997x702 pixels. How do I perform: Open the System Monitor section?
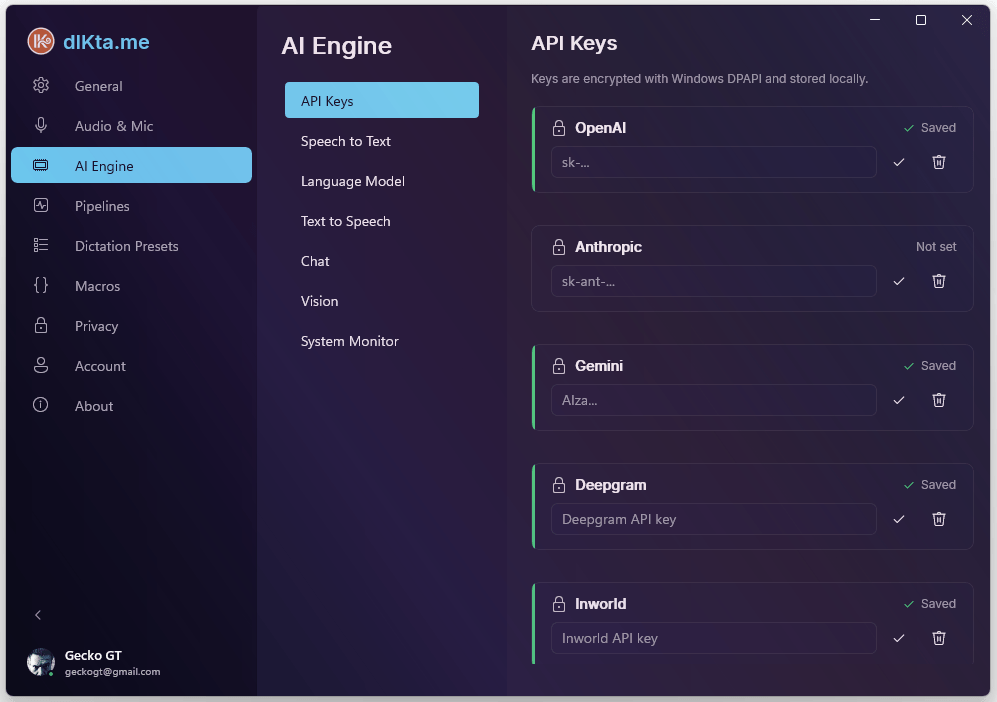382,341
